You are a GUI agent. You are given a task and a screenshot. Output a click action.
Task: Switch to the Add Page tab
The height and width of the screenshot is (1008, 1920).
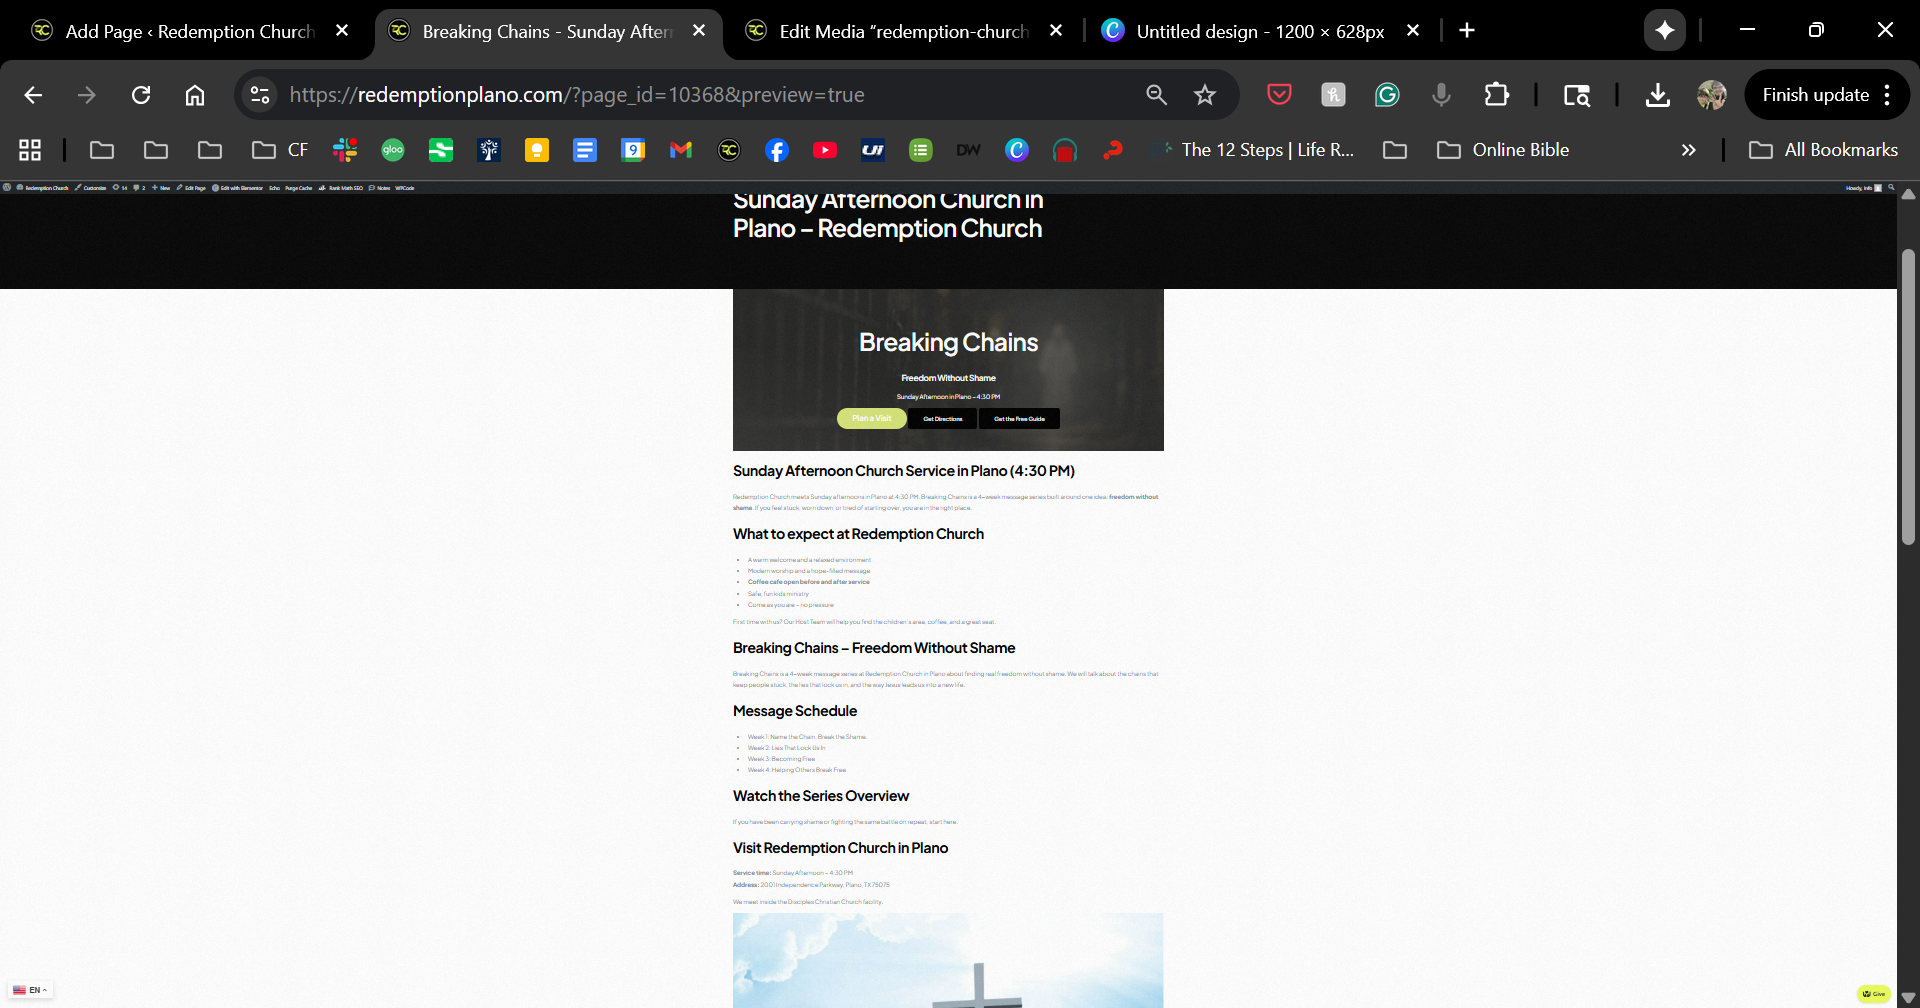(x=189, y=31)
